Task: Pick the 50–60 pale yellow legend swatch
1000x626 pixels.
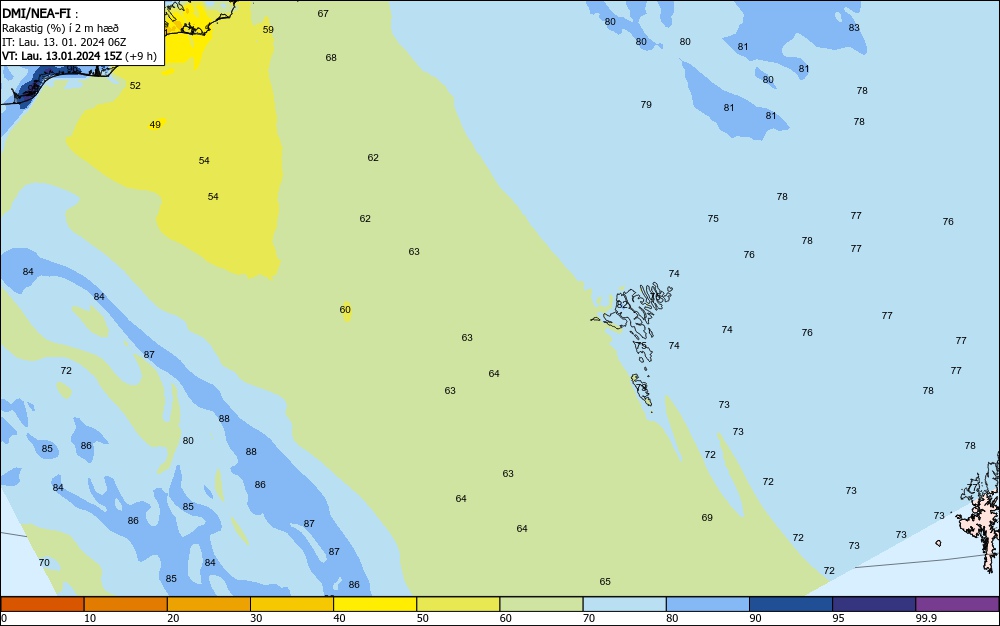Action: pos(458,604)
